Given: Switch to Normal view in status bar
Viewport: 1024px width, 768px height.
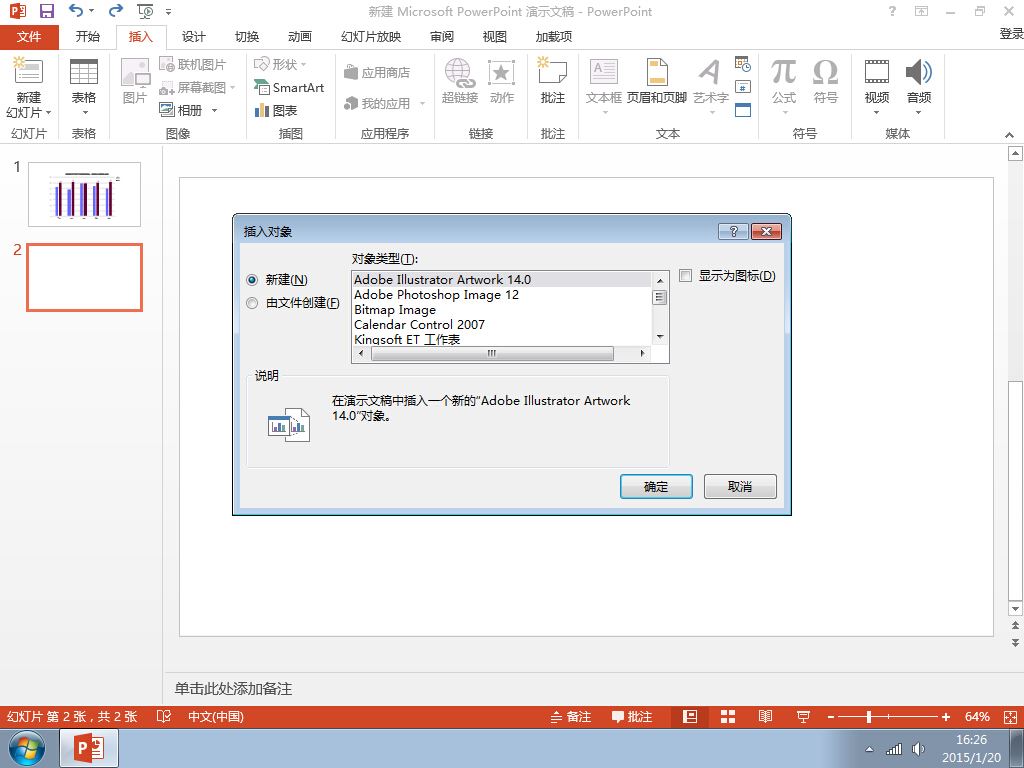Looking at the screenshot, I should [690, 716].
